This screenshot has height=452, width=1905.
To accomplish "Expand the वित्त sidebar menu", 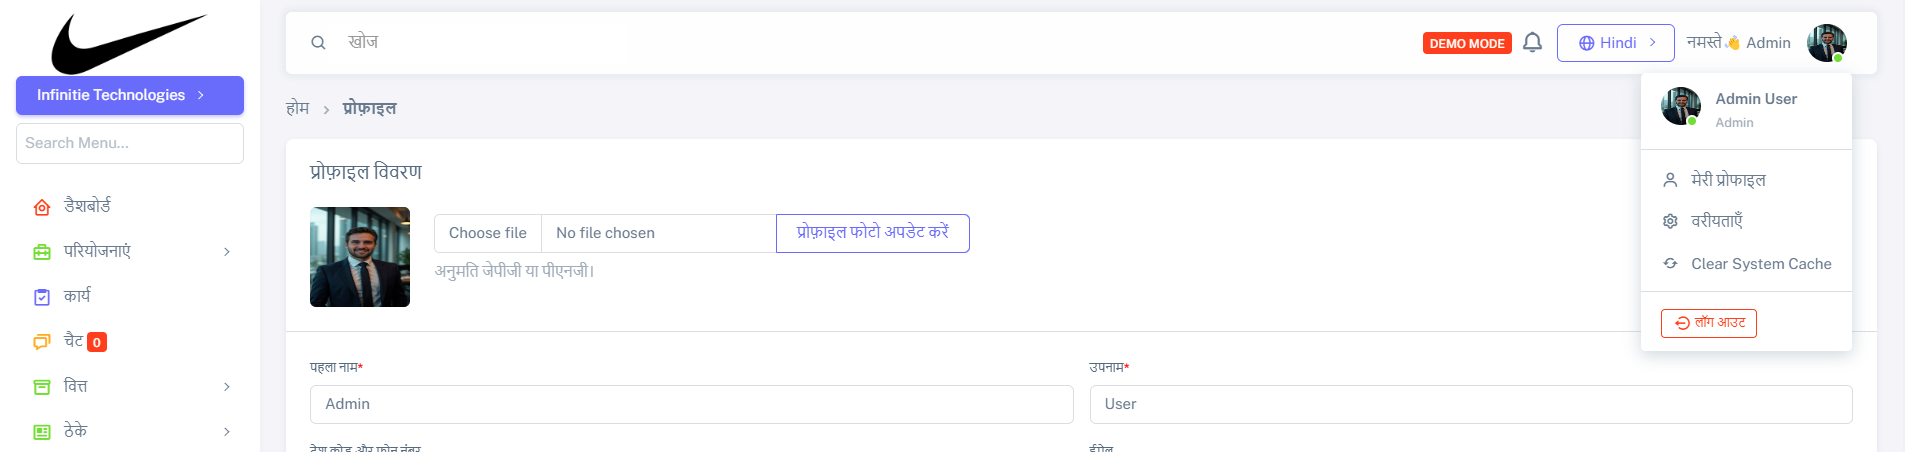I will pos(130,386).
